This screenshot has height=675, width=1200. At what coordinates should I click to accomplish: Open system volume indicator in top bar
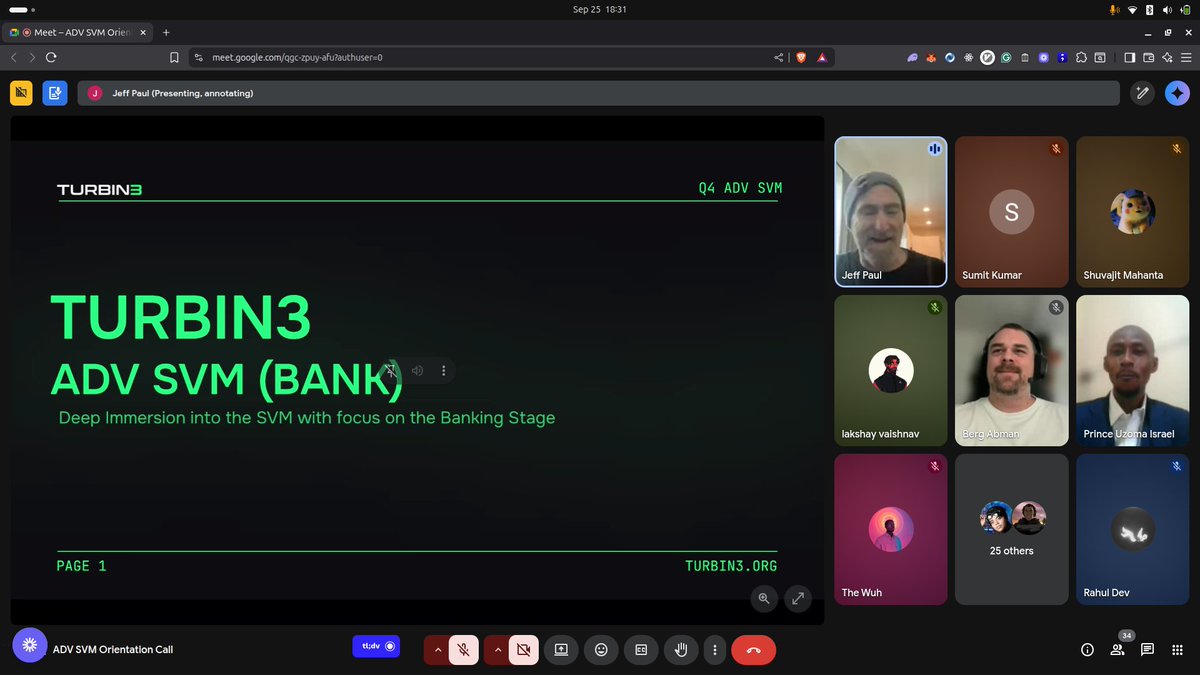coord(1167,10)
